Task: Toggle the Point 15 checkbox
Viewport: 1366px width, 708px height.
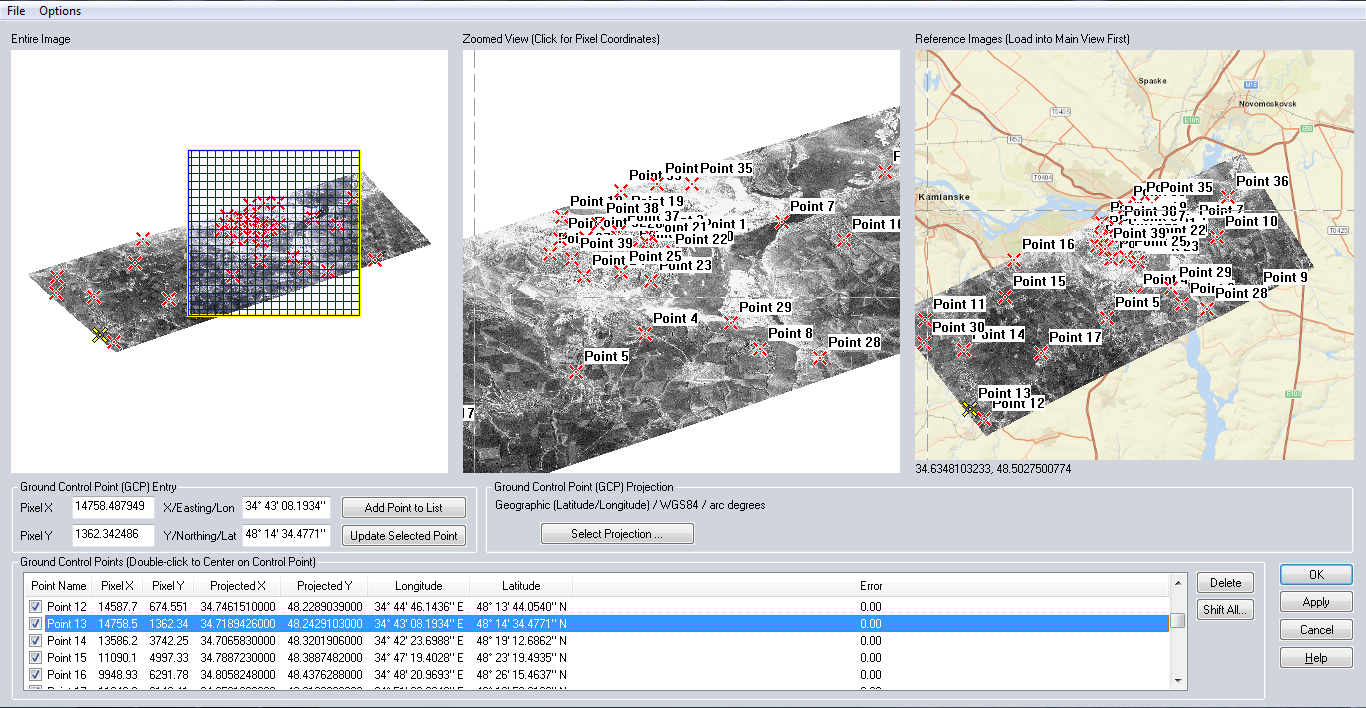Action: pos(36,658)
